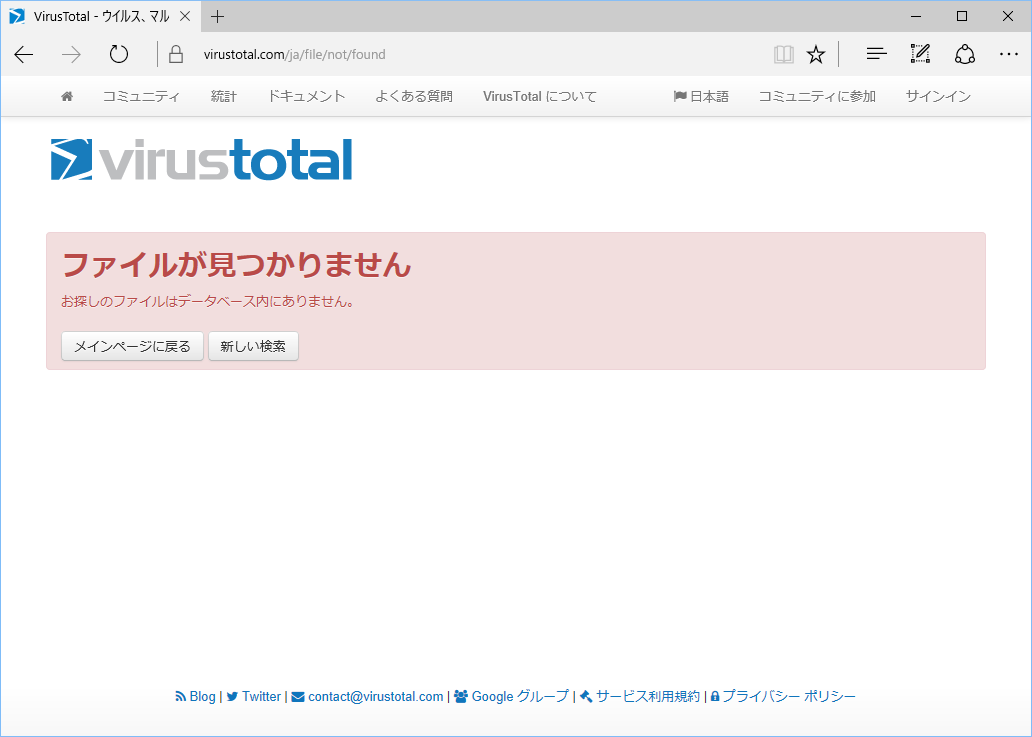Click the padlock security icon in address bar
The width and height of the screenshot is (1032, 737).
[x=176, y=54]
